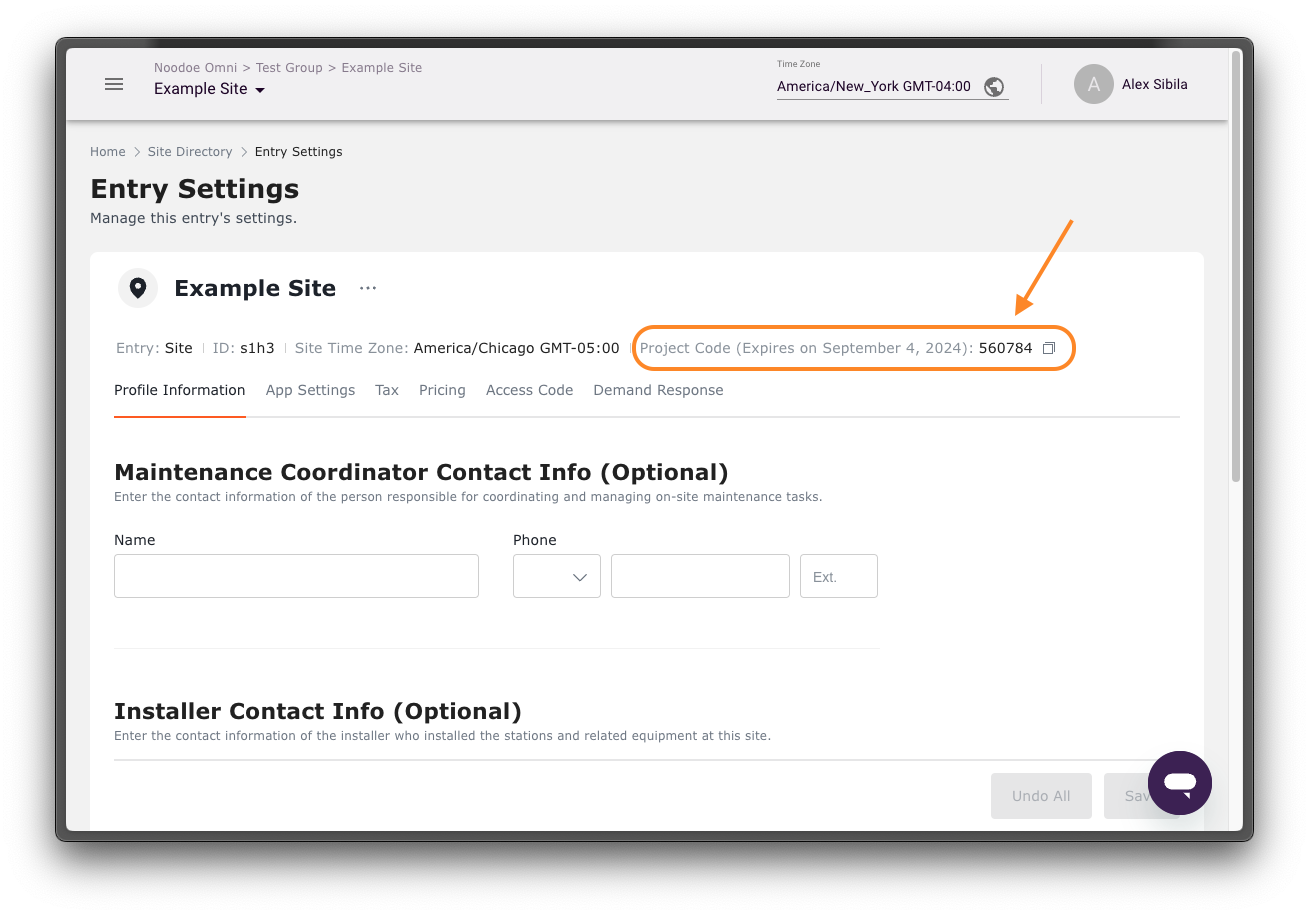This screenshot has width=1309, height=915.
Task: Click the location pin icon
Action: tap(138, 288)
